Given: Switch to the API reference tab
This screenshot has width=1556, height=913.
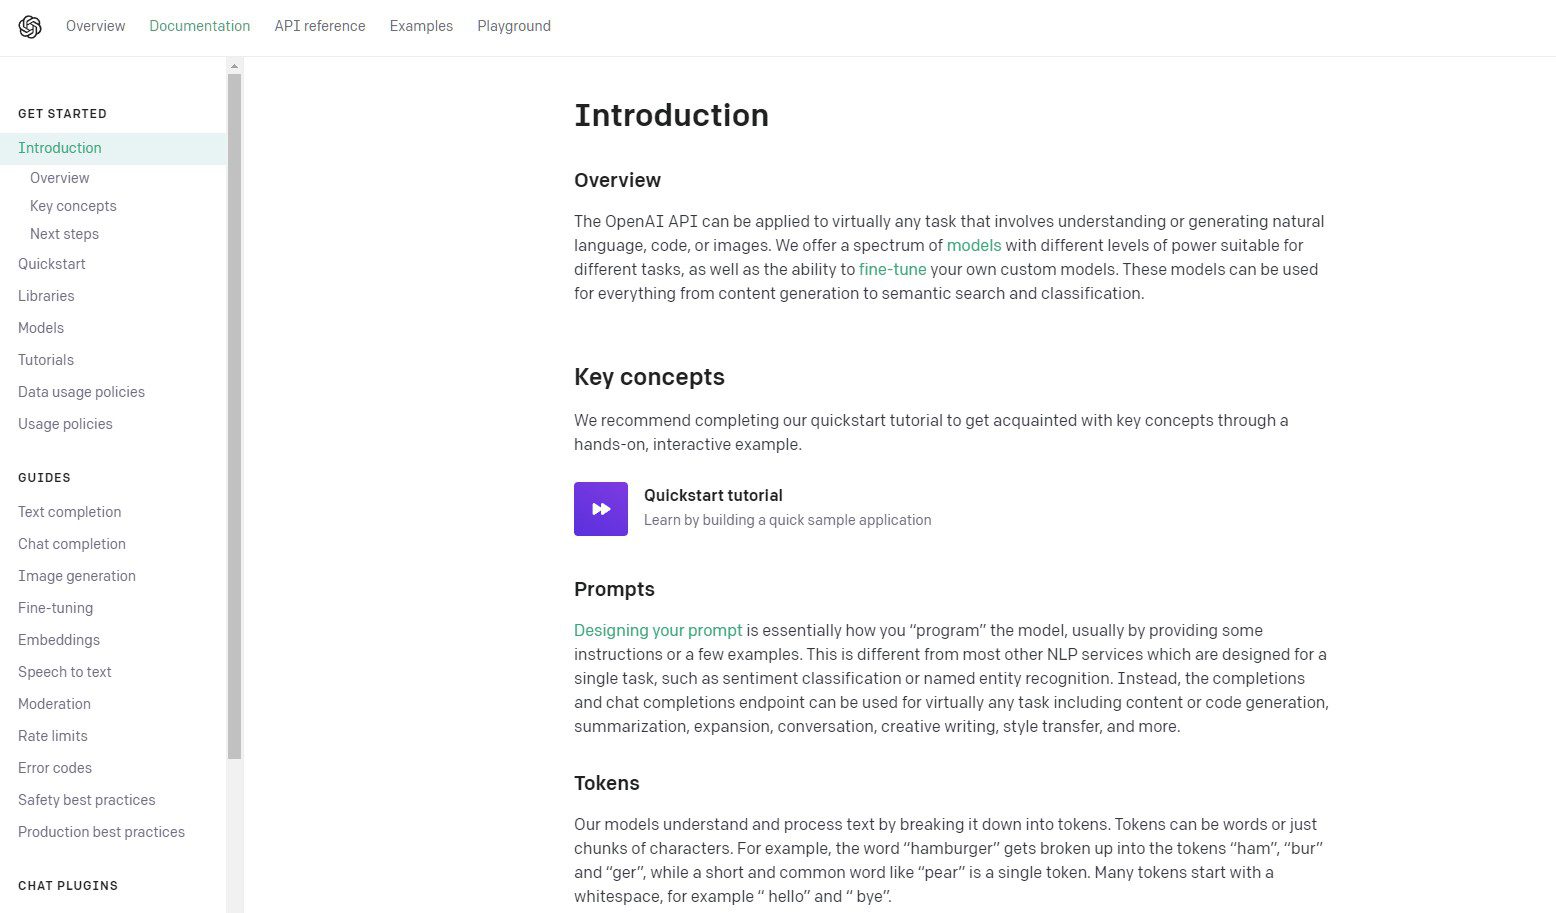Looking at the screenshot, I should [320, 26].
